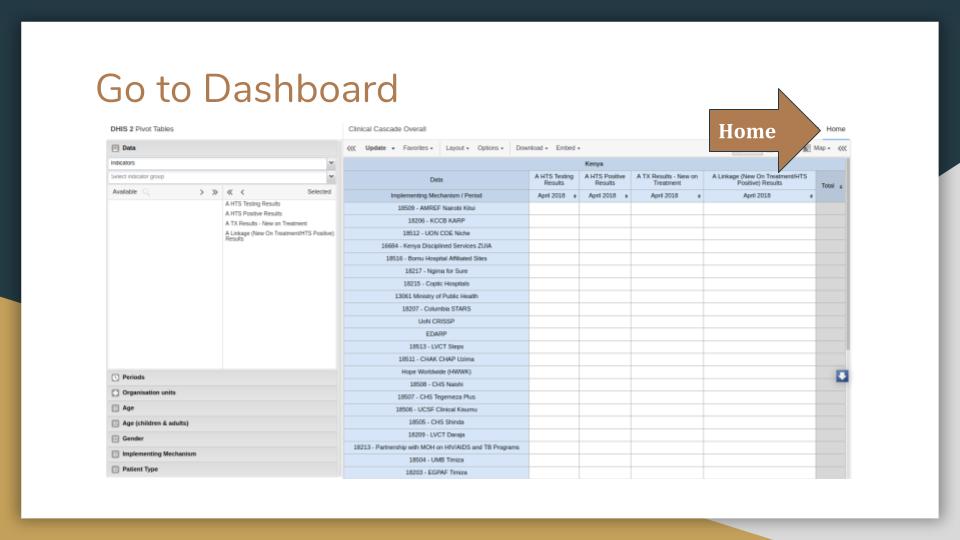Collapse the left panel with triple-chevron icon

click(351, 148)
